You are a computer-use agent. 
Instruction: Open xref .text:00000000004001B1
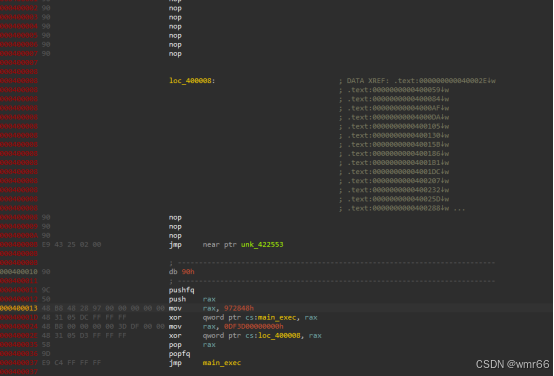click(398, 163)
